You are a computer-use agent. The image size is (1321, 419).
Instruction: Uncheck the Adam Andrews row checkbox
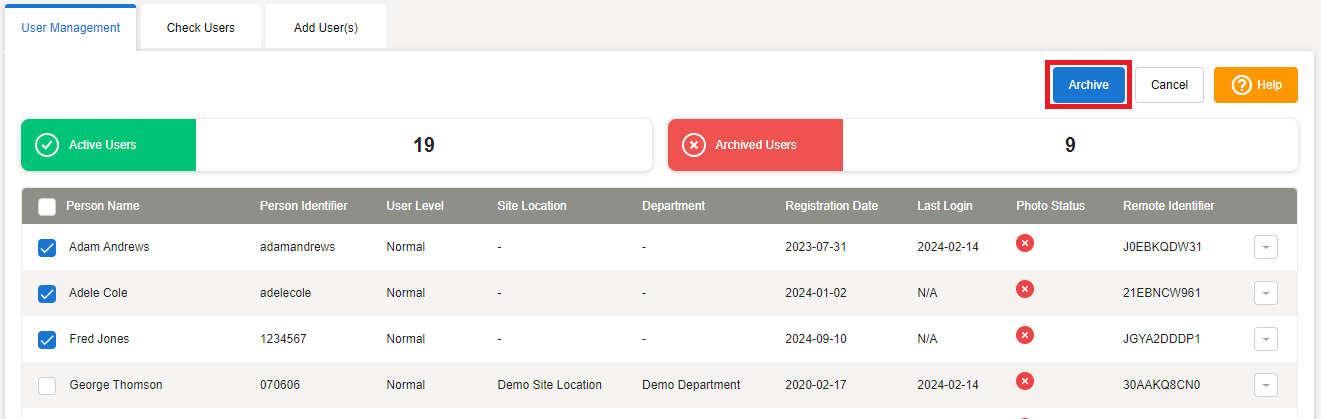point(47,248)
